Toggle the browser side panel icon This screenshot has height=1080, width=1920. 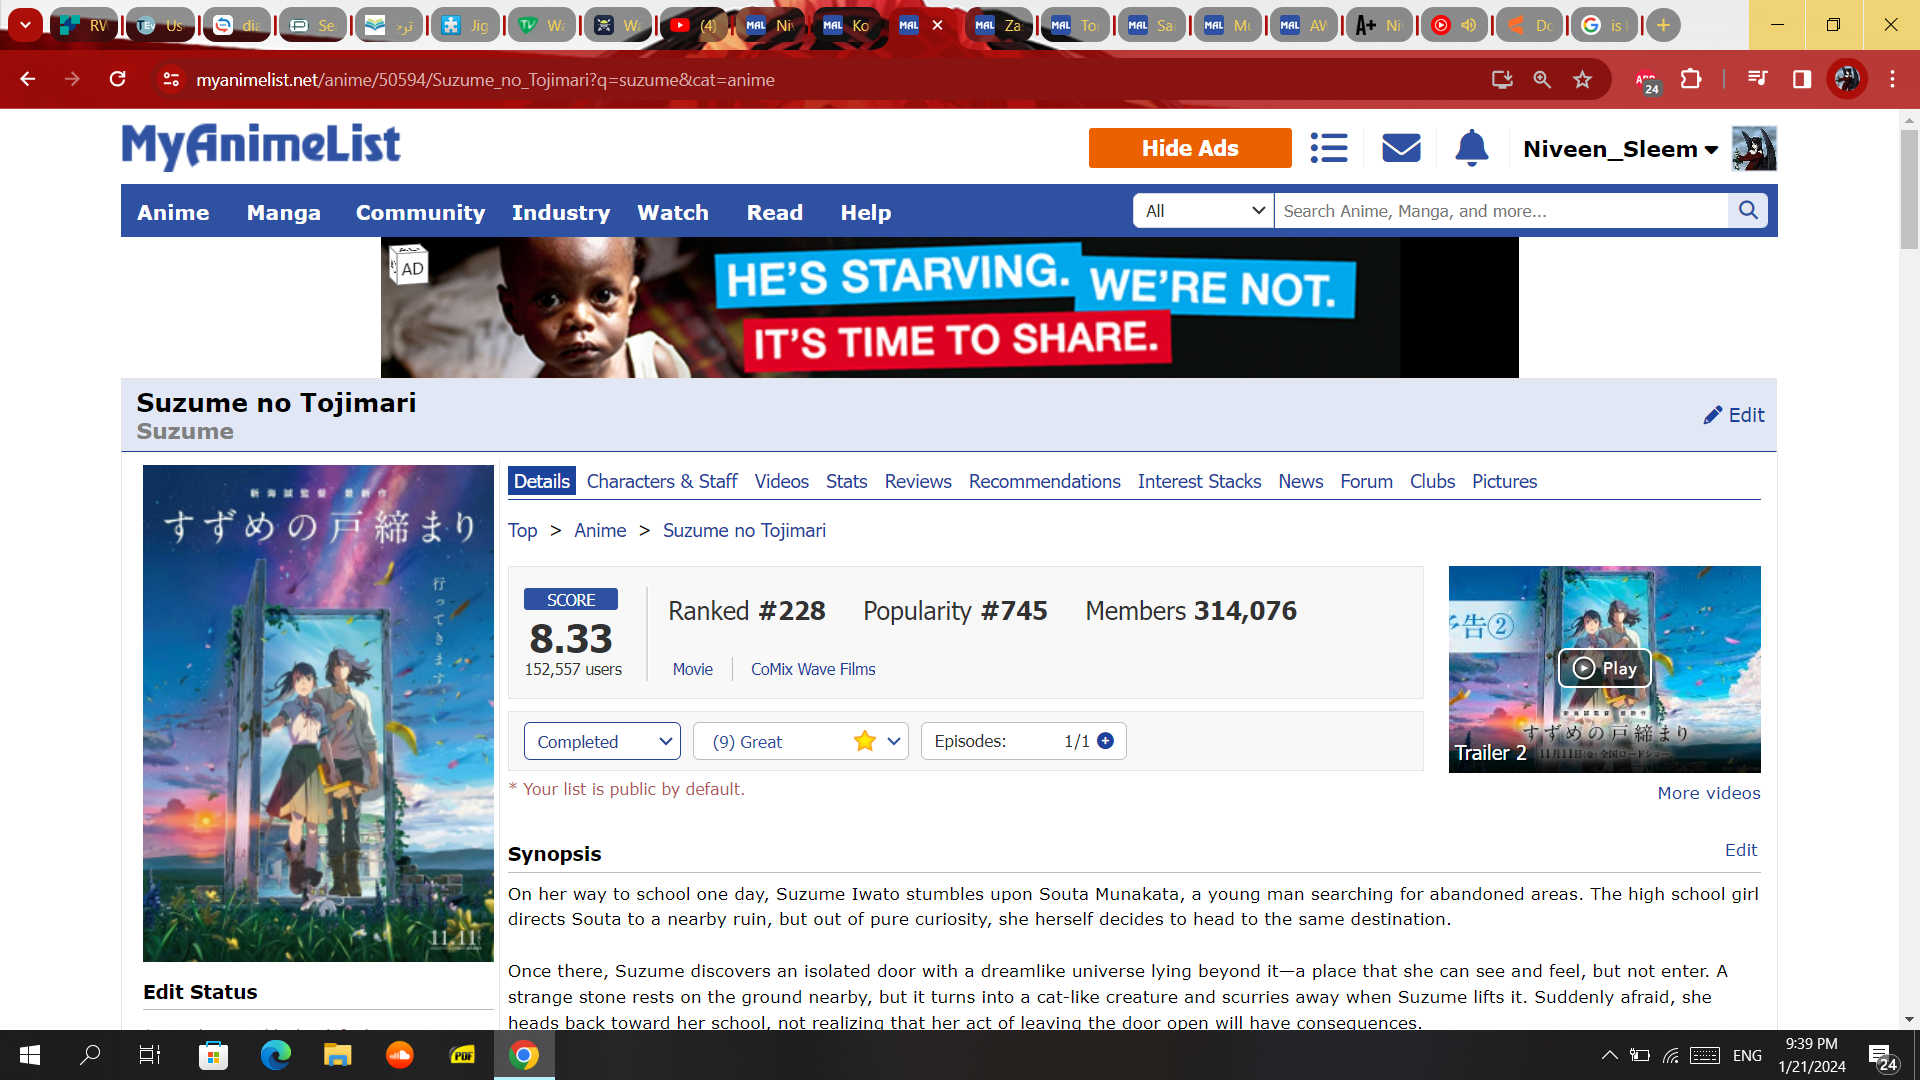click(1802, 79)
